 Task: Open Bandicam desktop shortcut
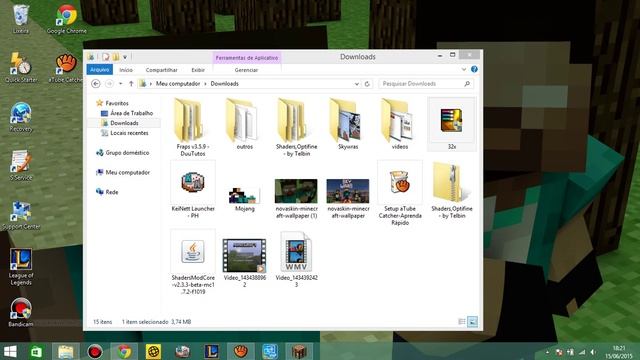pyautogui.click(x=20, y=312)
